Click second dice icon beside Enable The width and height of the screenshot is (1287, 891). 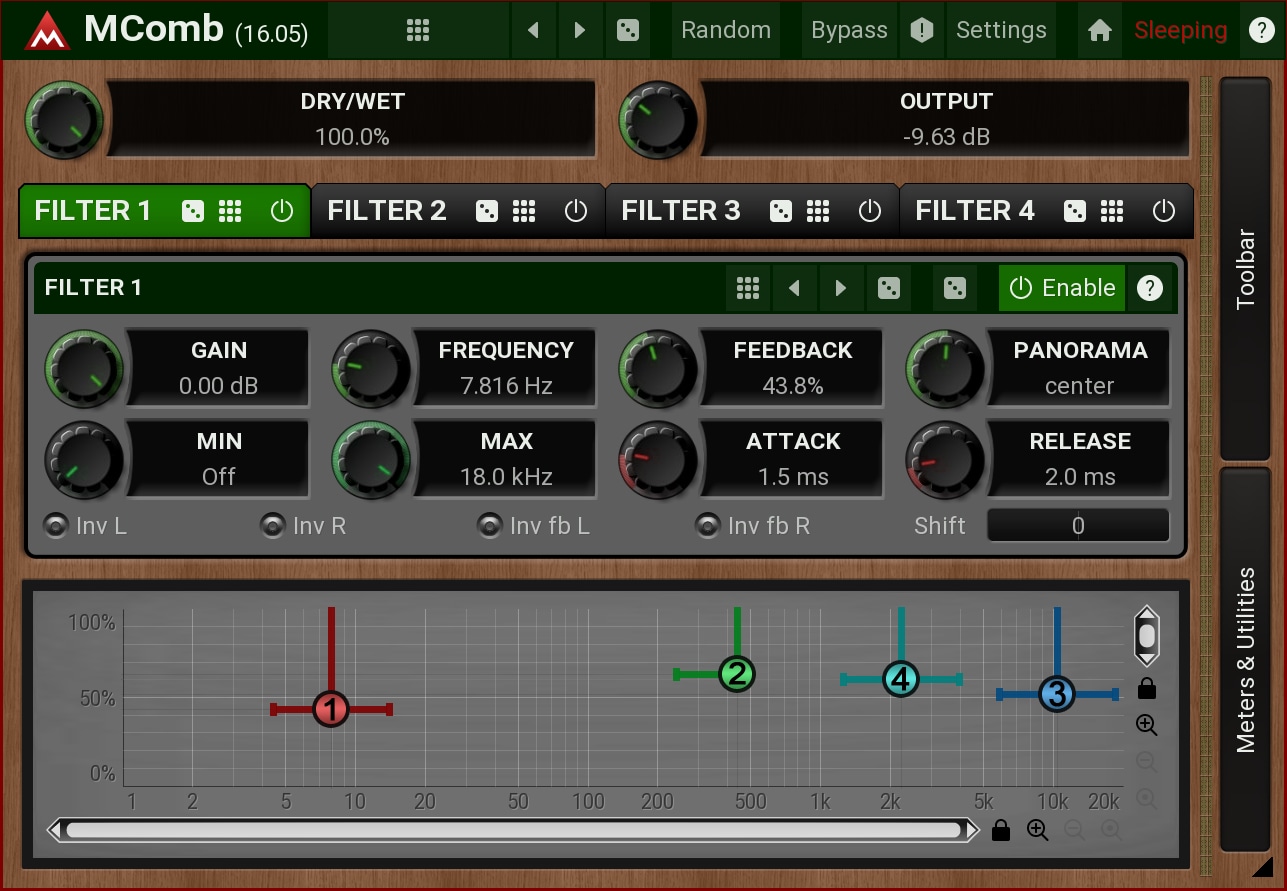click(x=955, y=288)
